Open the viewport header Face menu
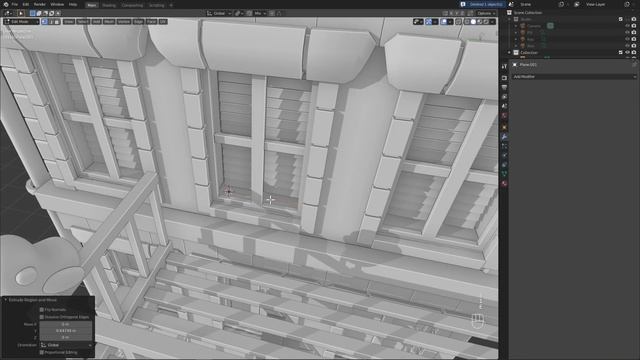This screenshot has width=640, height=360. coord(151,22)
